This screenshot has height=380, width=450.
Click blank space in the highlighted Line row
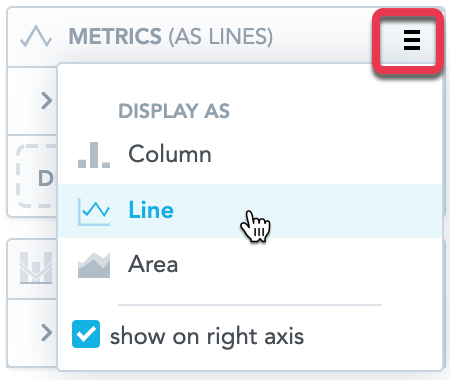pos(350,211)
